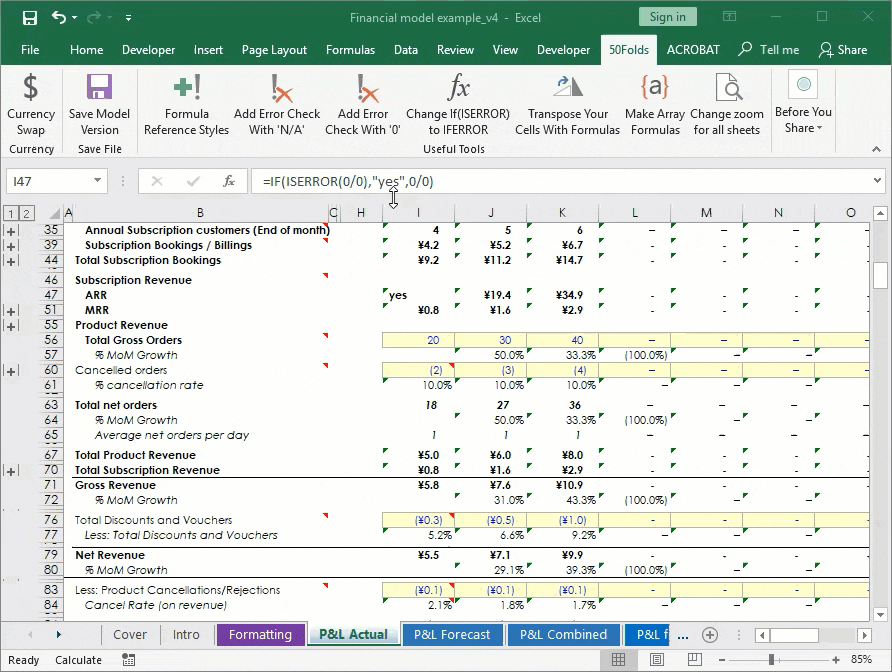The height and width of the screenshot is (672, 892).
Task: Switch to the Insert ribbon tab
Action: pyautogui.click(x=208, y=50)
